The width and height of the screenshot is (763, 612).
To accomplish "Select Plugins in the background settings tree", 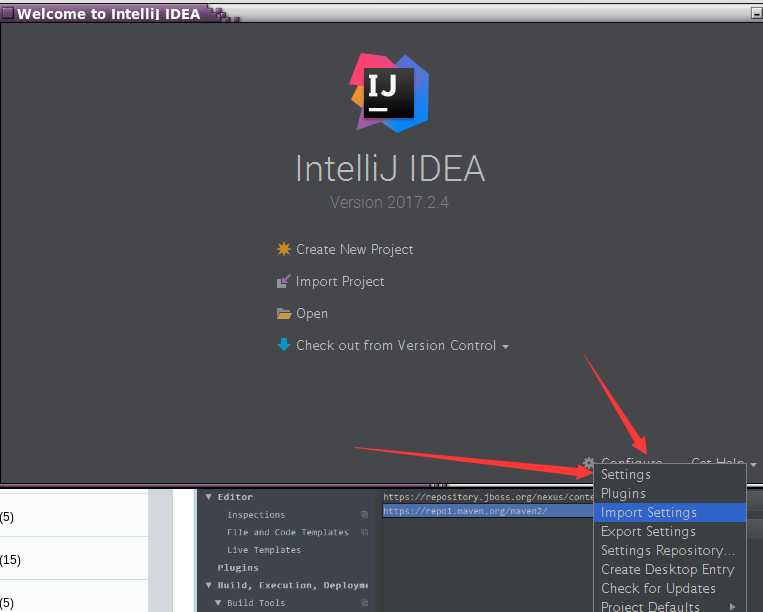I will 238,568.
